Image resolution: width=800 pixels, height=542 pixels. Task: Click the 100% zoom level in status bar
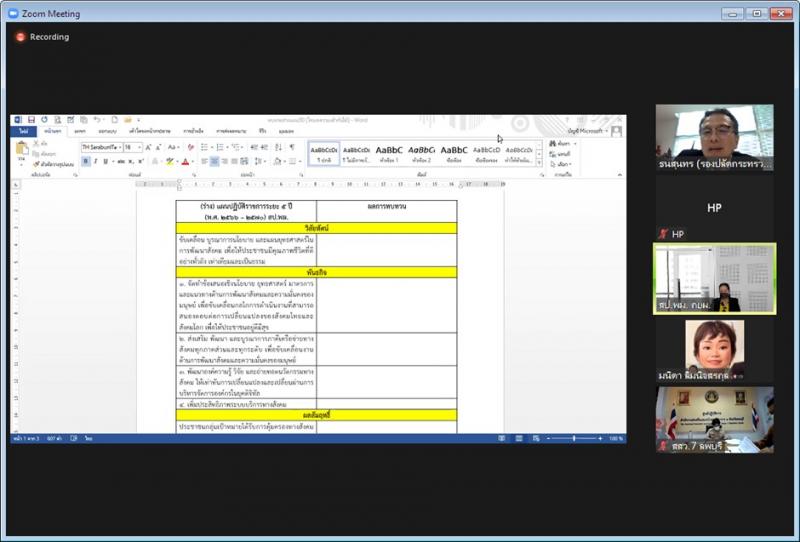(x=616, y=438)
